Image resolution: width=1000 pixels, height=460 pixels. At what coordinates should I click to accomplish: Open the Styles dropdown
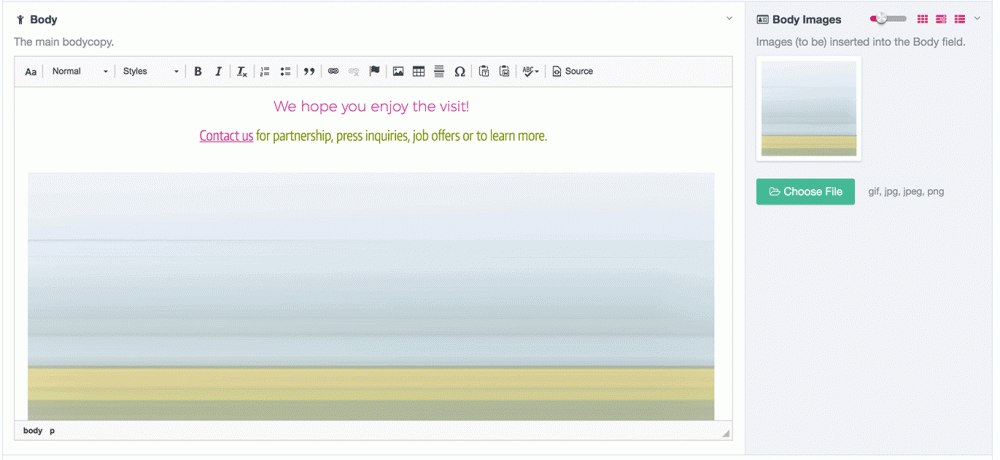pos(150,71)
